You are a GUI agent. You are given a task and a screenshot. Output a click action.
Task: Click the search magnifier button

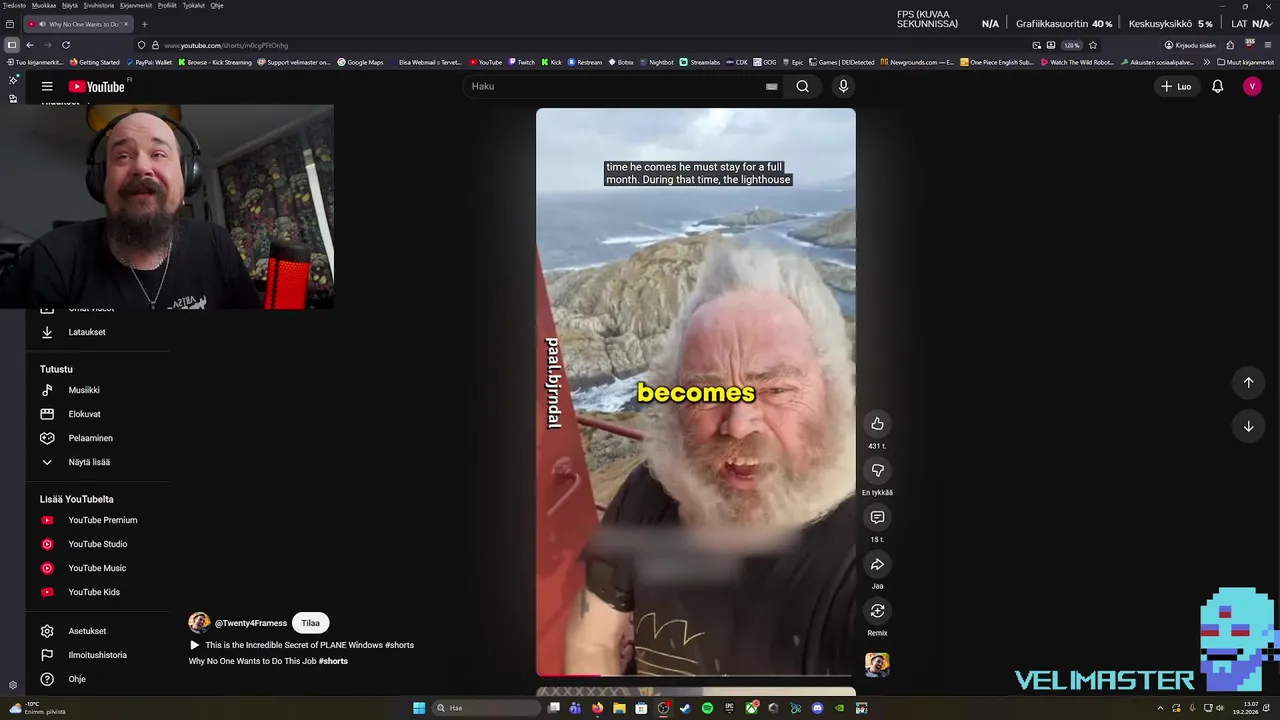tap(802, 86)
